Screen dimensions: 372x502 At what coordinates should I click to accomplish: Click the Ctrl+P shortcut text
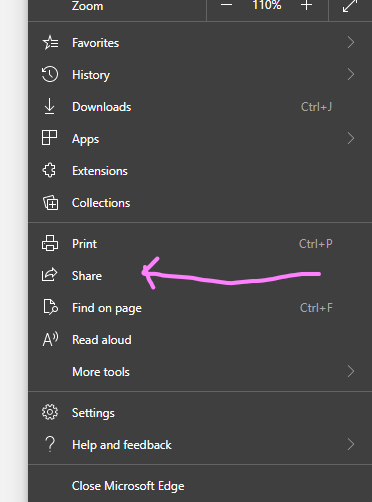pyautogui.click(x=316, y=244)
